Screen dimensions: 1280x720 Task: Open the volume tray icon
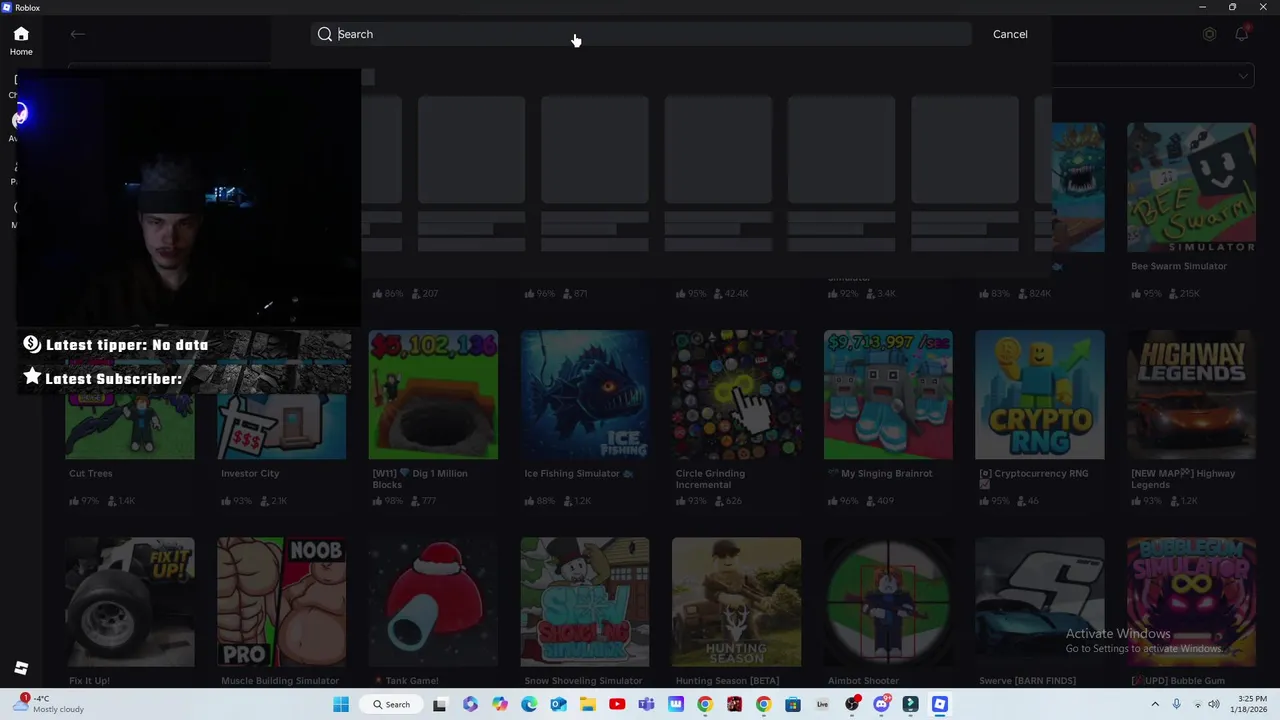[x=1214, y=704]
